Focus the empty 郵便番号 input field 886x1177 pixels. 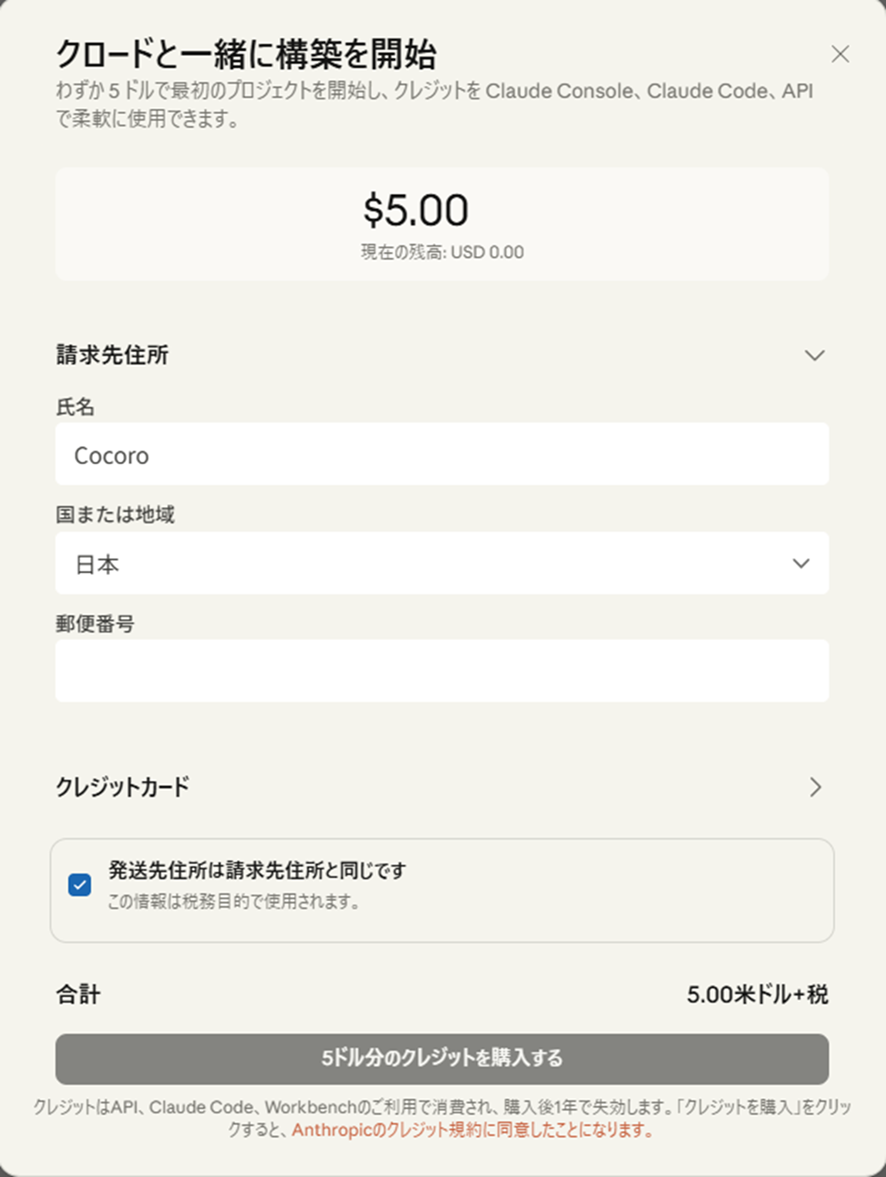coord(441,671)
